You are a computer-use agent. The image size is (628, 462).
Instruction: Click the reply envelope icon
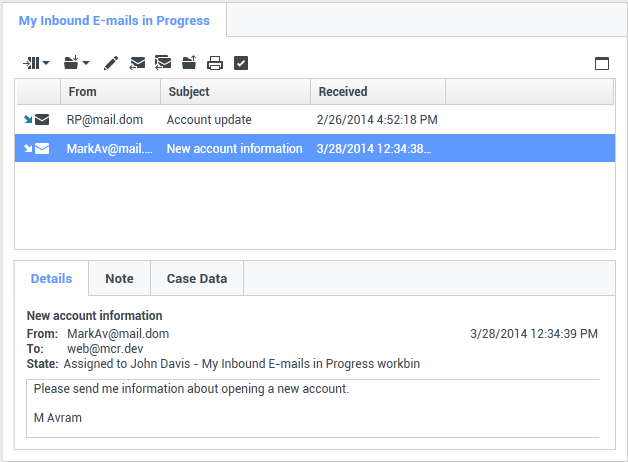point(138,63)
